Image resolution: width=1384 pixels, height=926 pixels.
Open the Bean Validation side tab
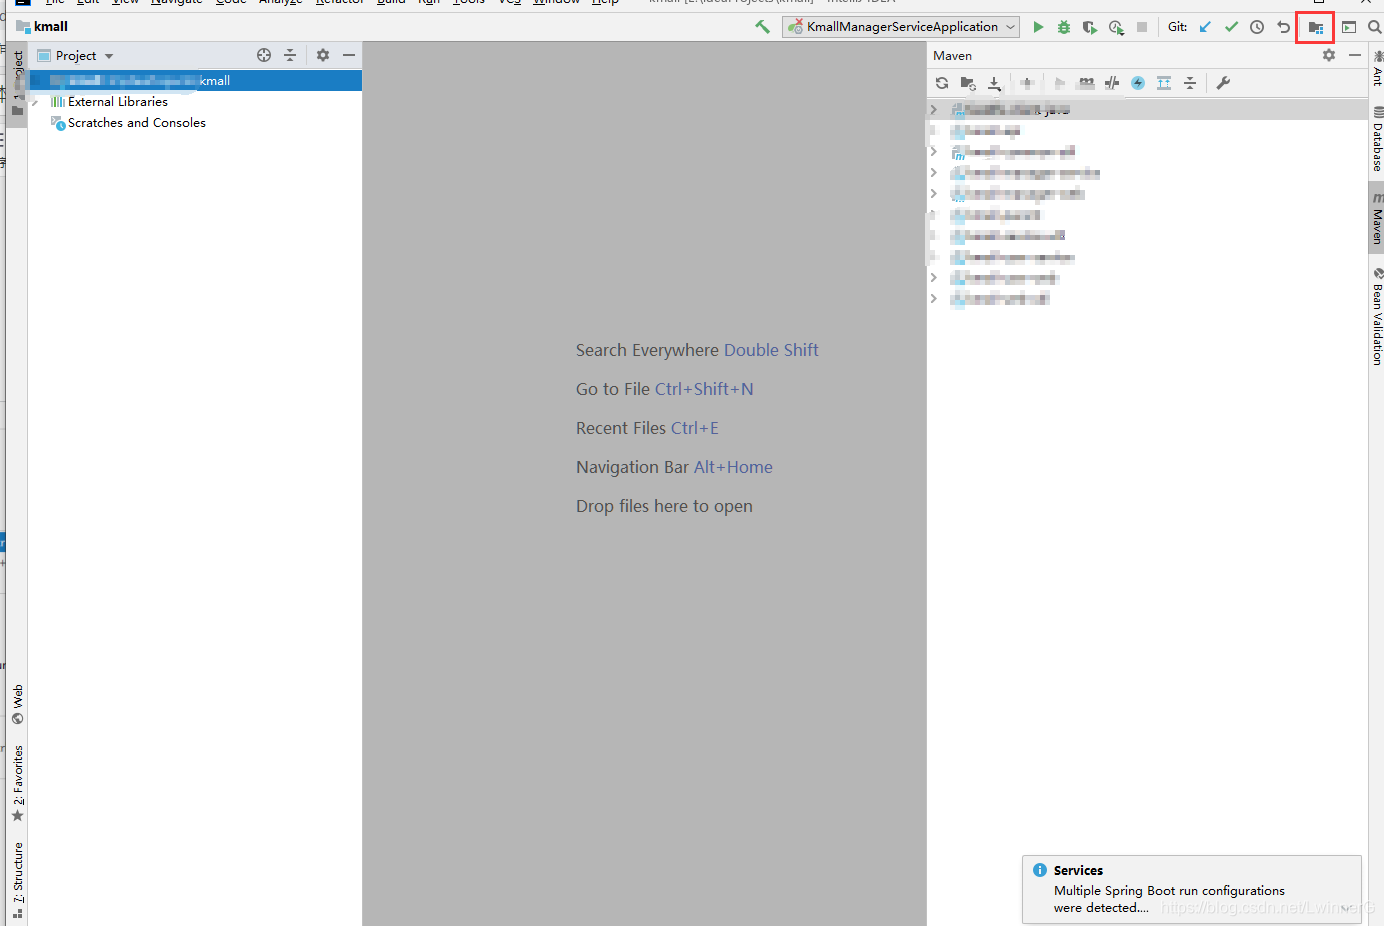click(x=1377, y=317)
